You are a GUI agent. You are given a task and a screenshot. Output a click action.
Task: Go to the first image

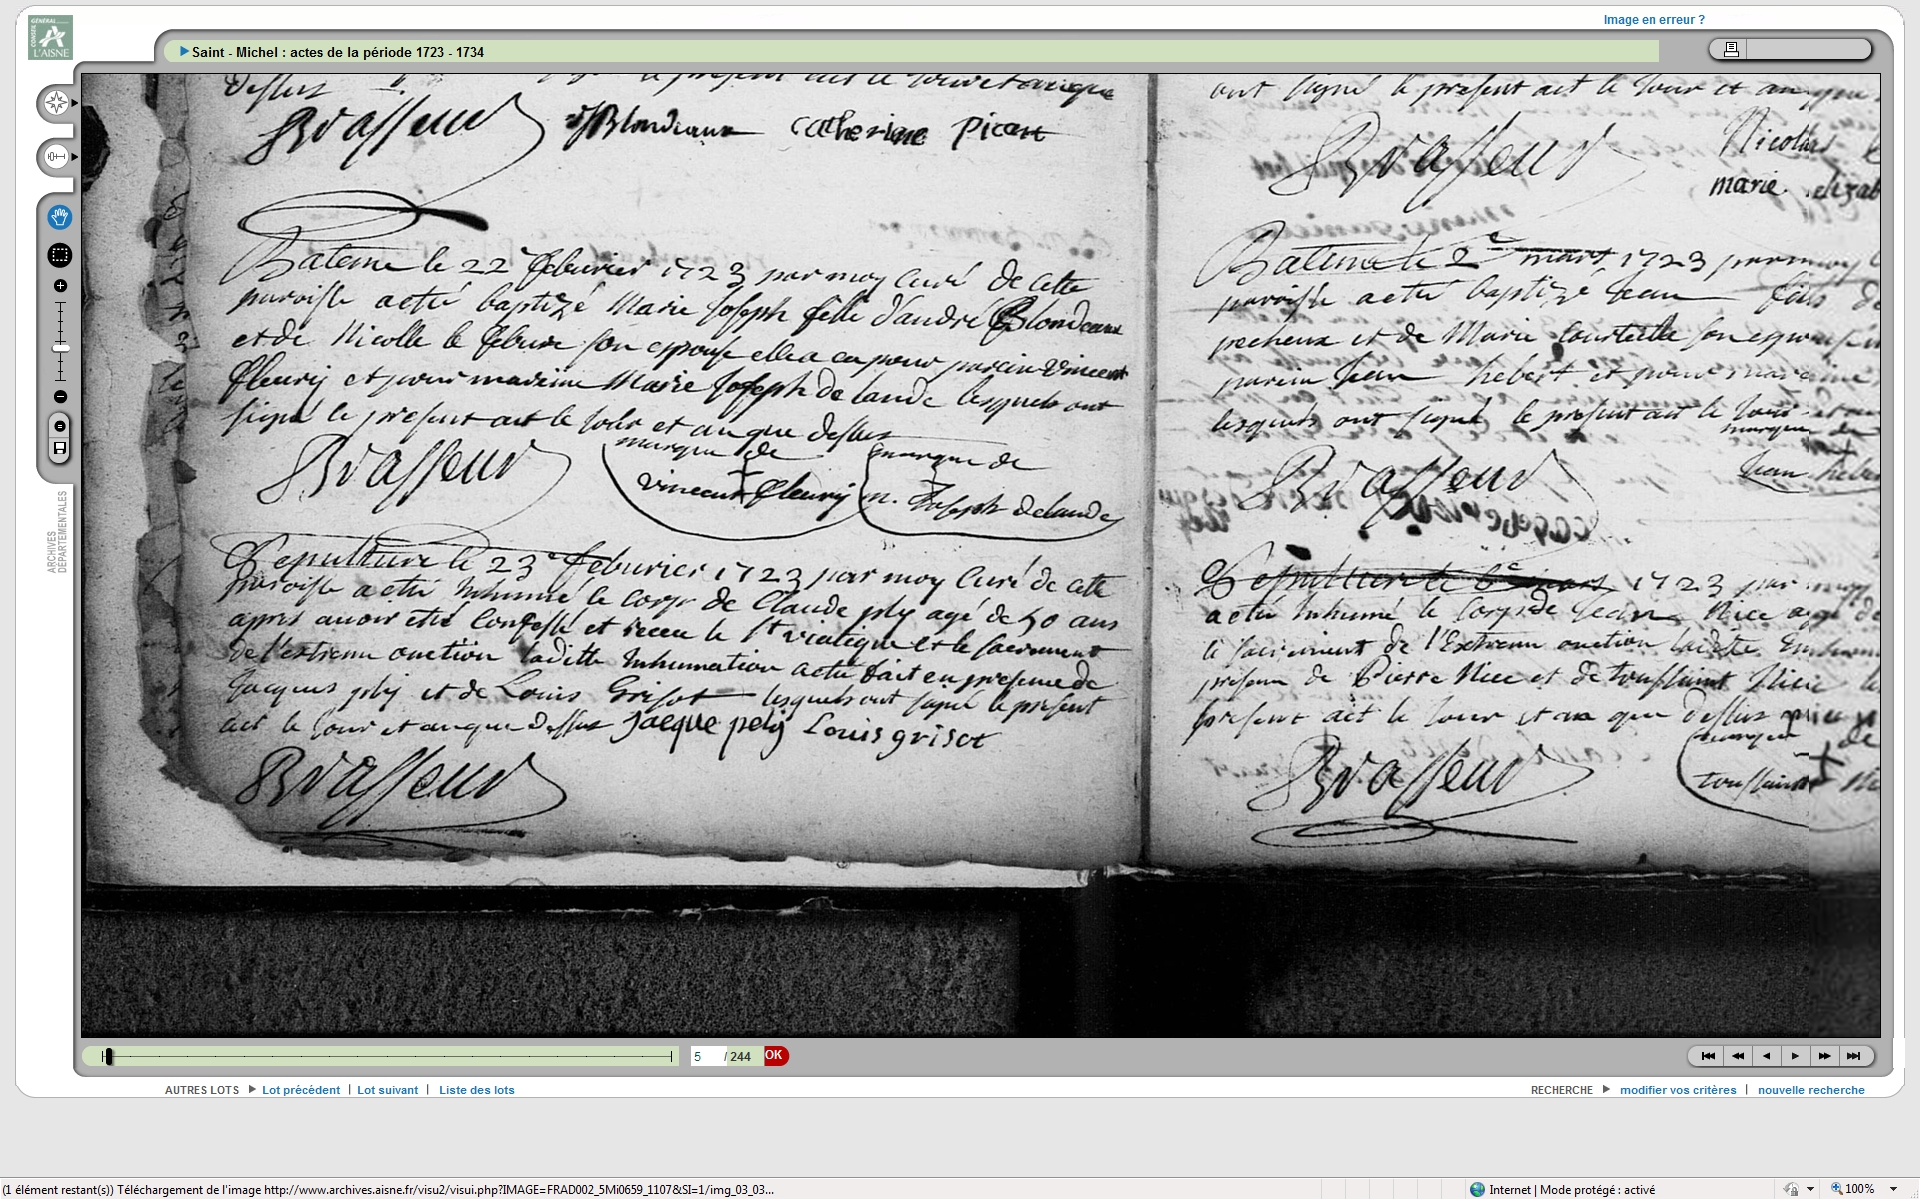1708,1056
